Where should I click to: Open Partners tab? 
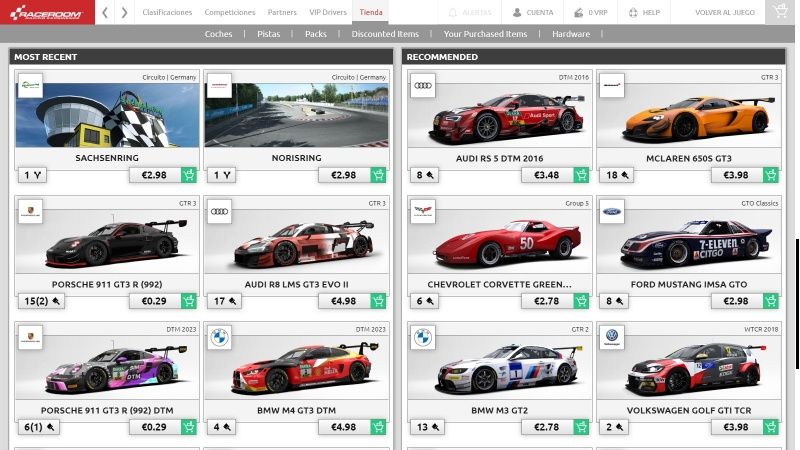click(x=282, y=12)
